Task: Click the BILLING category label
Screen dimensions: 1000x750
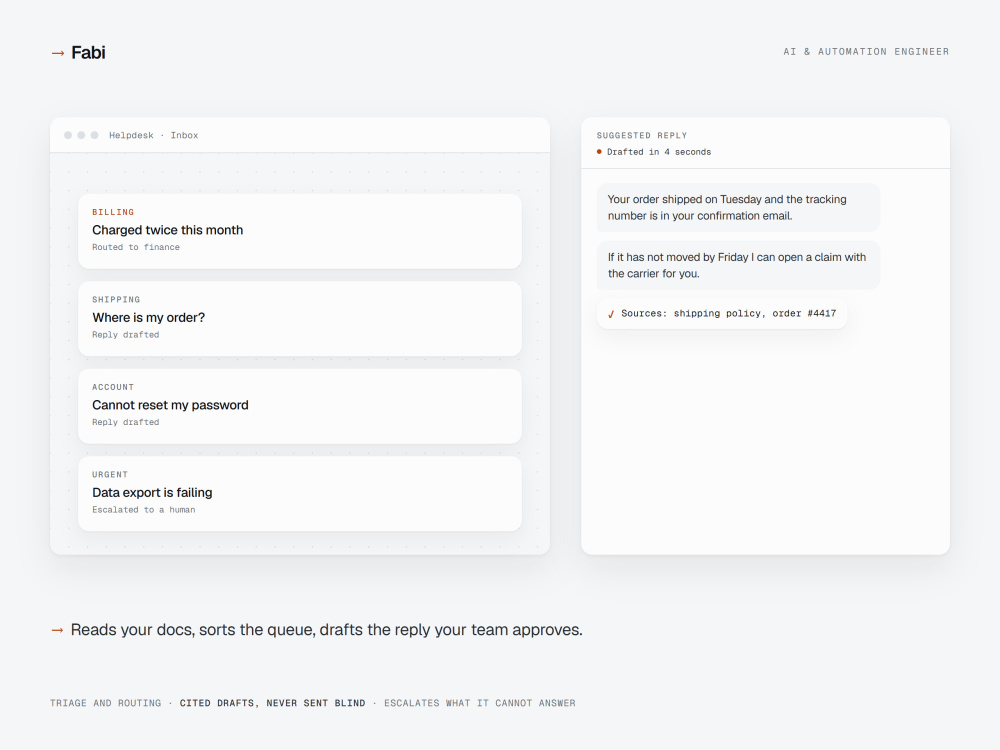Action: (x=113, y=212)
